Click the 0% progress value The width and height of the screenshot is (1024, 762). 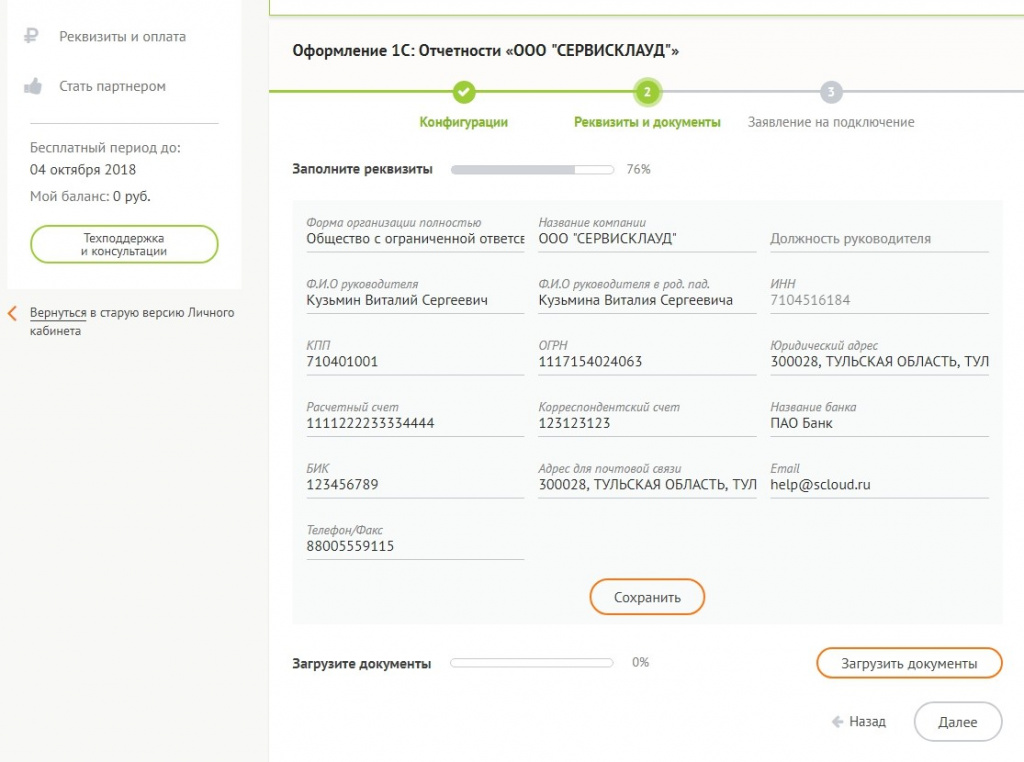coord(641,662)
